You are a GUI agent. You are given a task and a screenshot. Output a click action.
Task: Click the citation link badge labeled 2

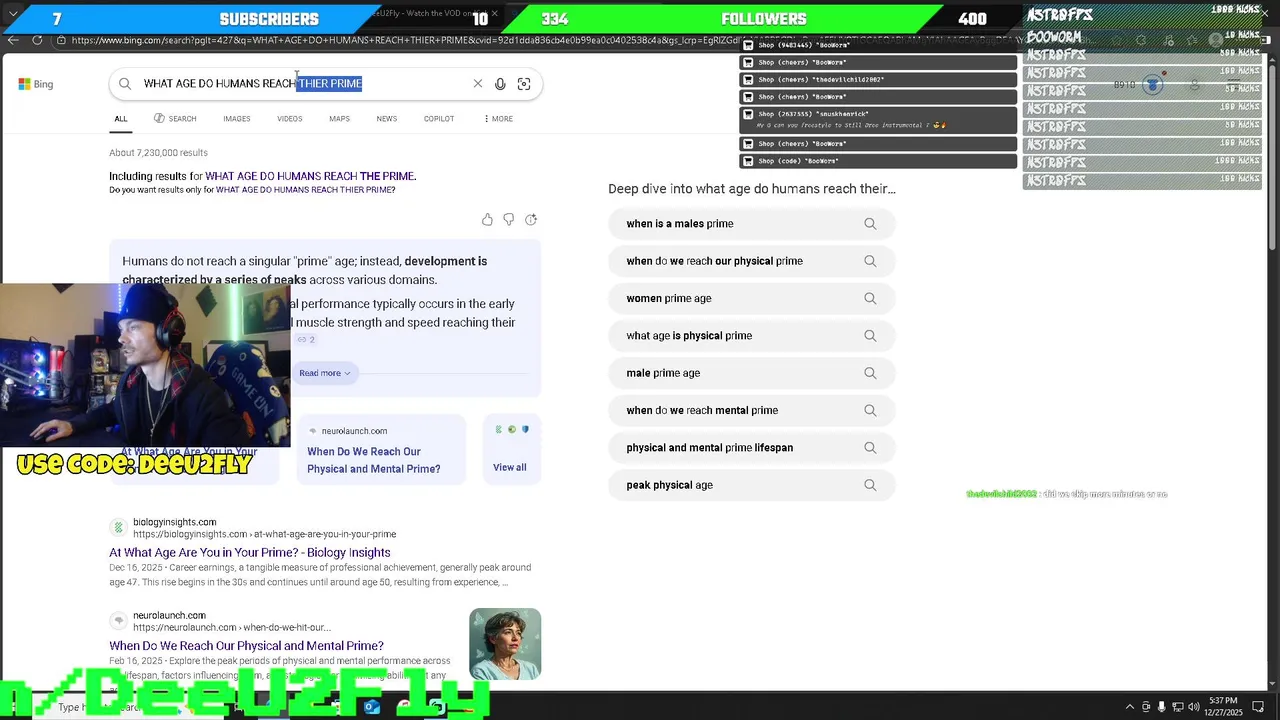pyautogui.click(x=306, y=340)
